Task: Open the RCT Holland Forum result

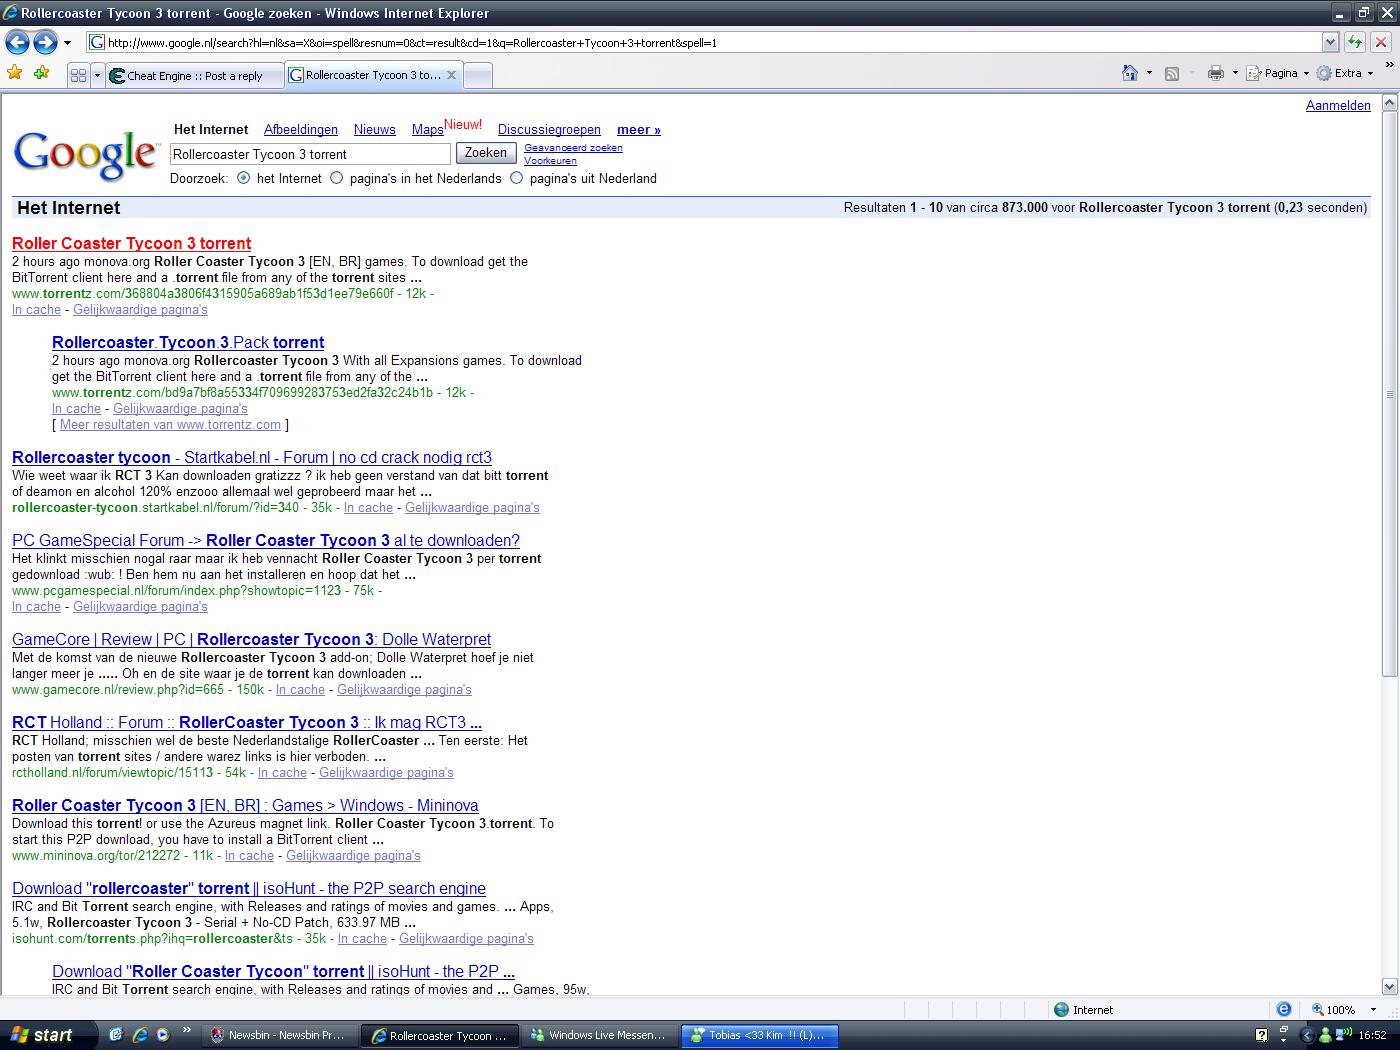Action: point(247,722)
